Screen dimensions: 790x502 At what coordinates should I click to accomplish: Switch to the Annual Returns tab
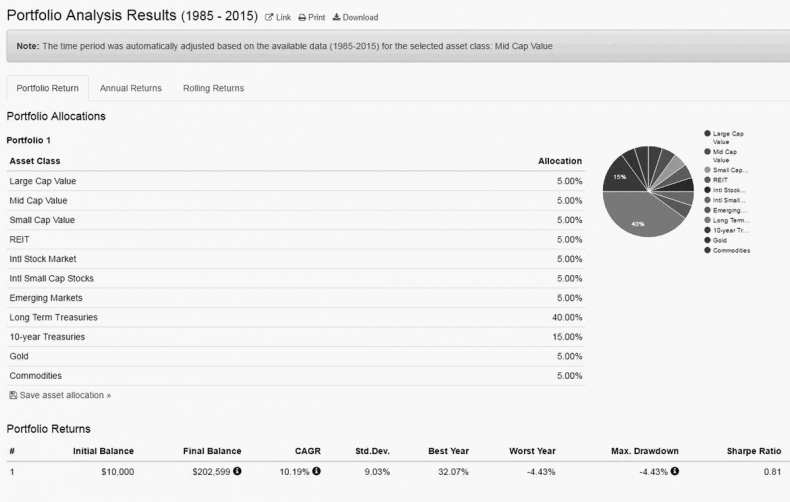130,88
